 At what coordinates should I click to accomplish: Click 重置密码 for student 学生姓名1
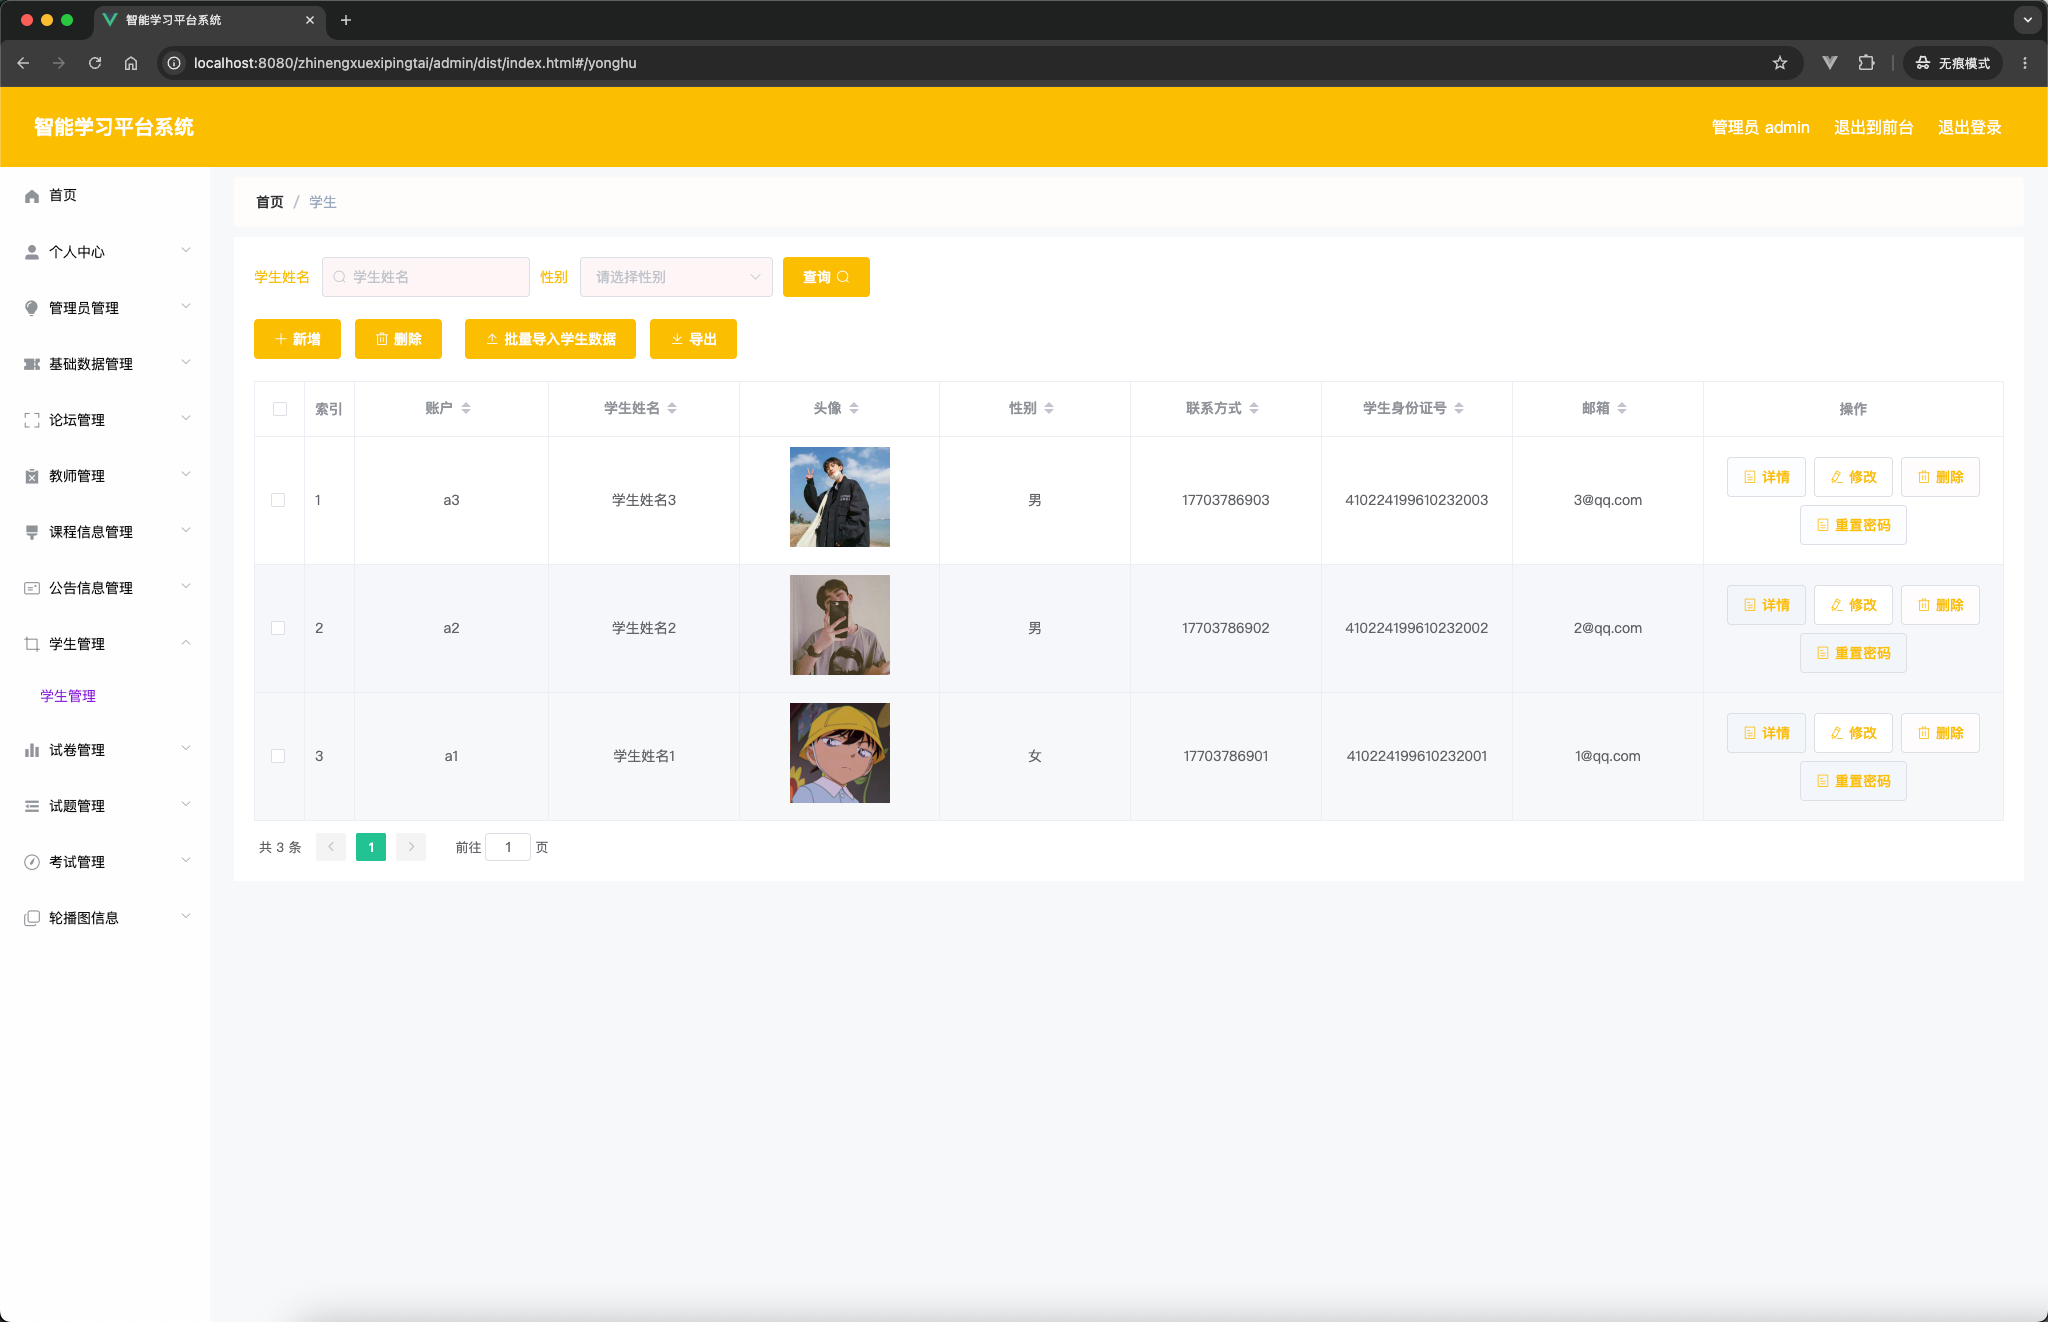point(1853,781)
